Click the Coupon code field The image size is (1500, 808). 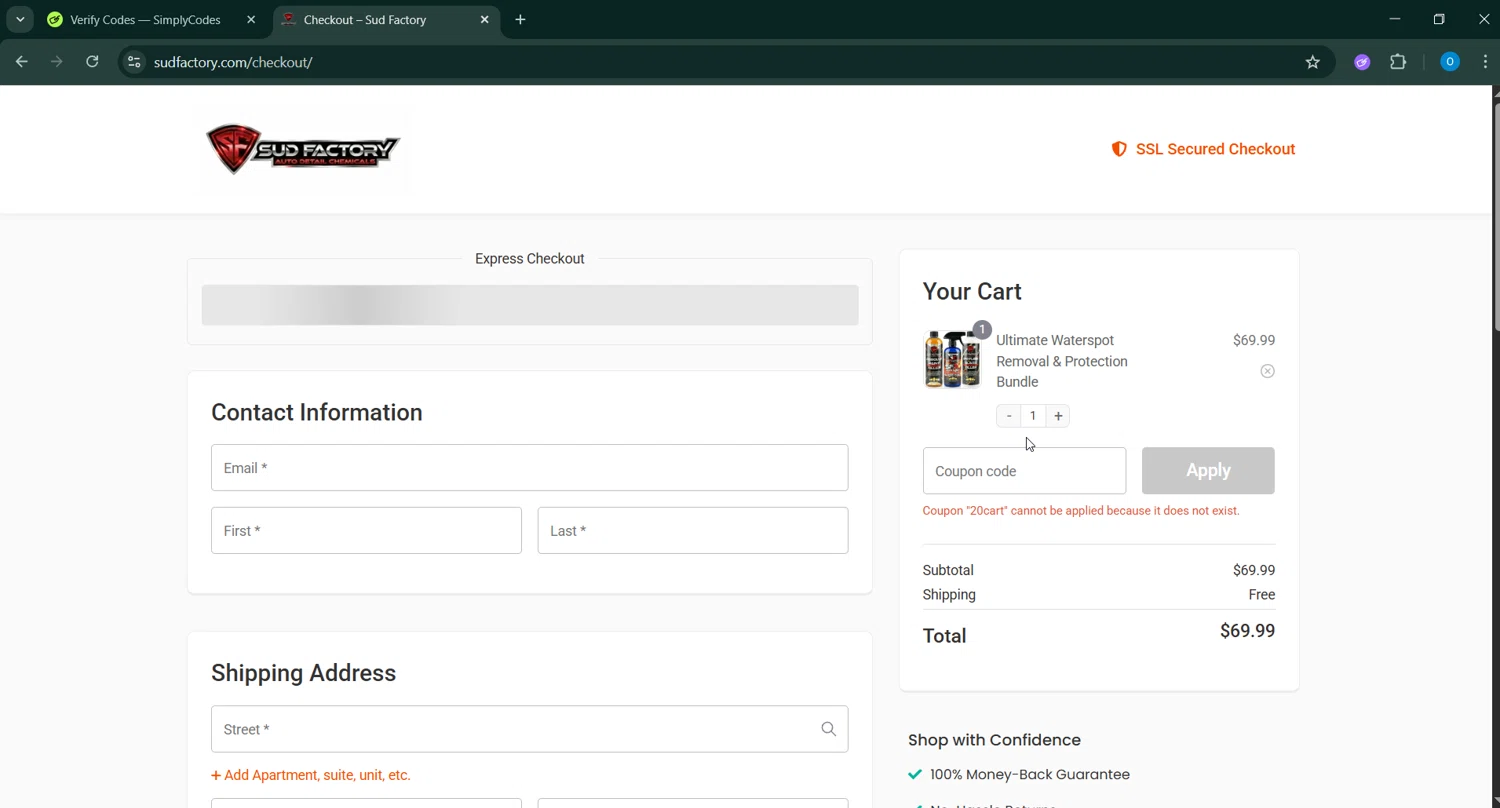coord(1024,471)
